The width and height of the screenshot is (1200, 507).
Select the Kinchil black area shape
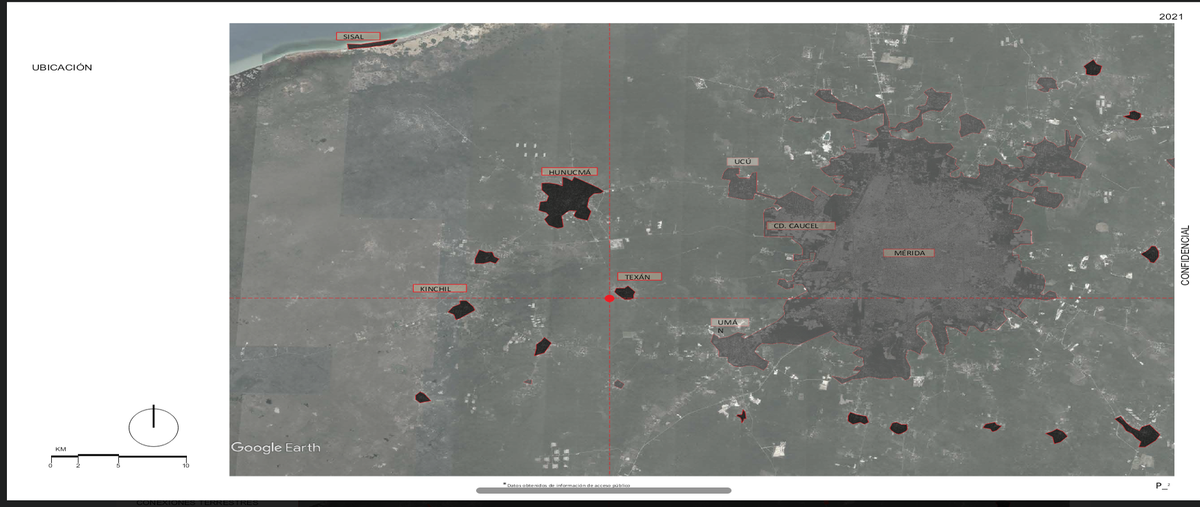point(460,309)
